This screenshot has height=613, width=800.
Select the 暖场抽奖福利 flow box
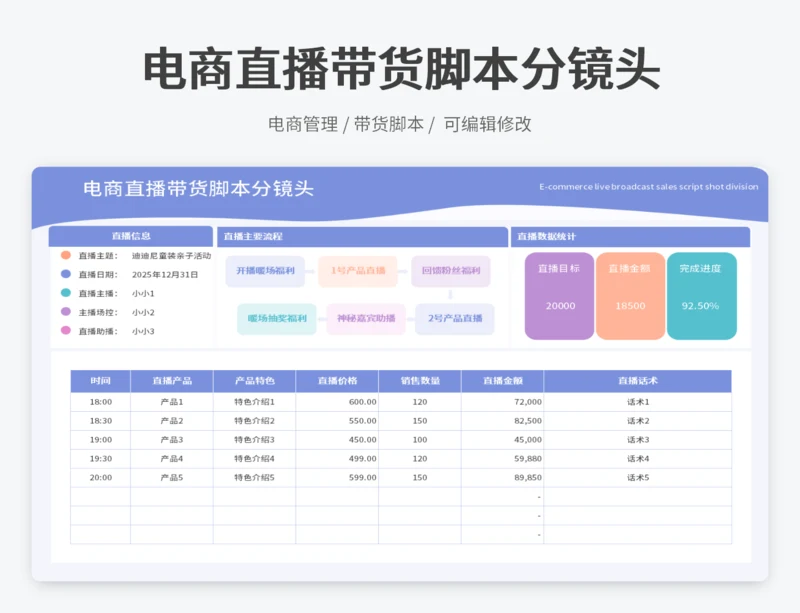pos(277,318)
